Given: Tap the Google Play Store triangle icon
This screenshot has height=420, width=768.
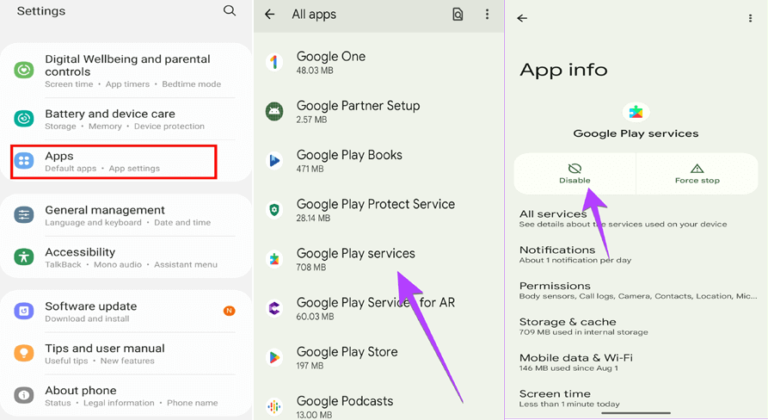Looking at the screenshot, I should 274,357.
